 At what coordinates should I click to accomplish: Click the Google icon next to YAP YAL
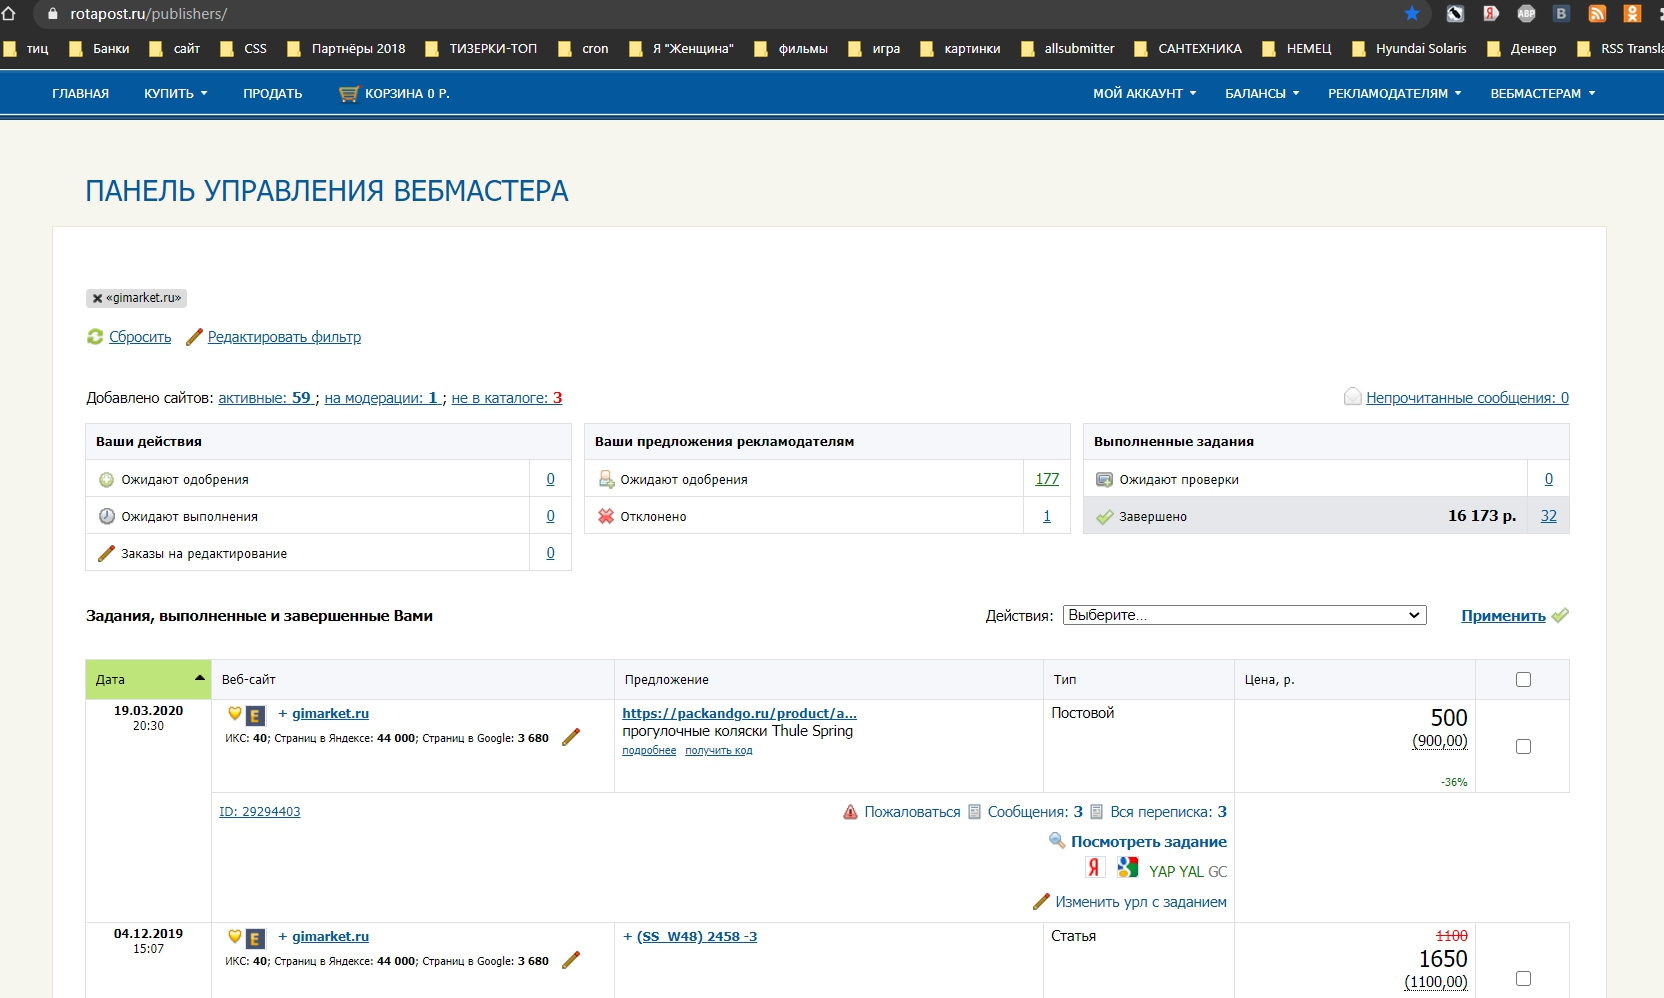click(1128, 868)
